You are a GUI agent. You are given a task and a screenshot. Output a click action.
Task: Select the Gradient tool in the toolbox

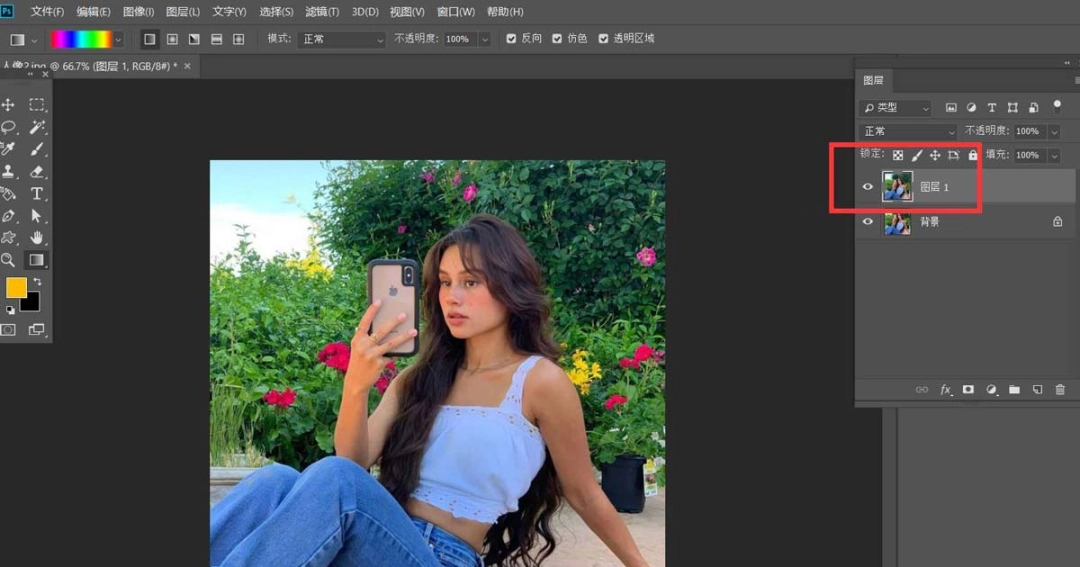pyautogui.click(x=37, y=260)
